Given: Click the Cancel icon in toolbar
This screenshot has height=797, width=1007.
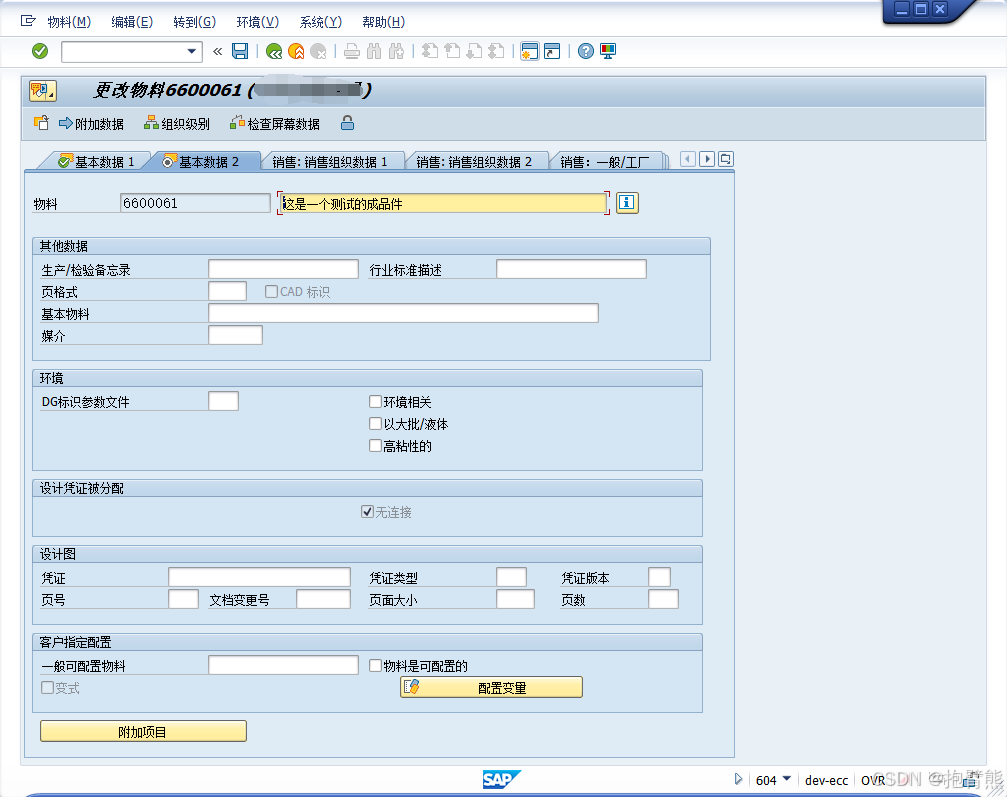Looking at the screenshot, I should tap(318, 51).
